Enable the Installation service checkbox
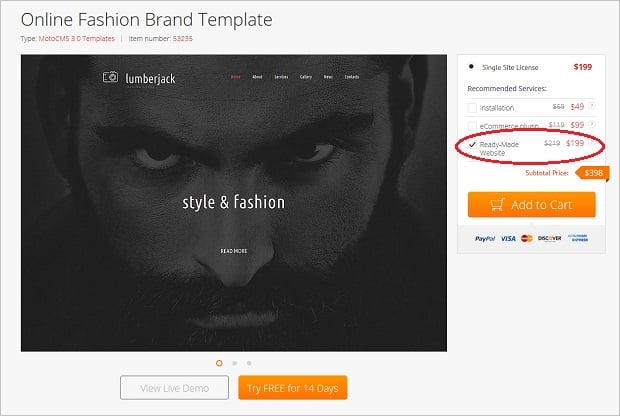 point(473,106)
